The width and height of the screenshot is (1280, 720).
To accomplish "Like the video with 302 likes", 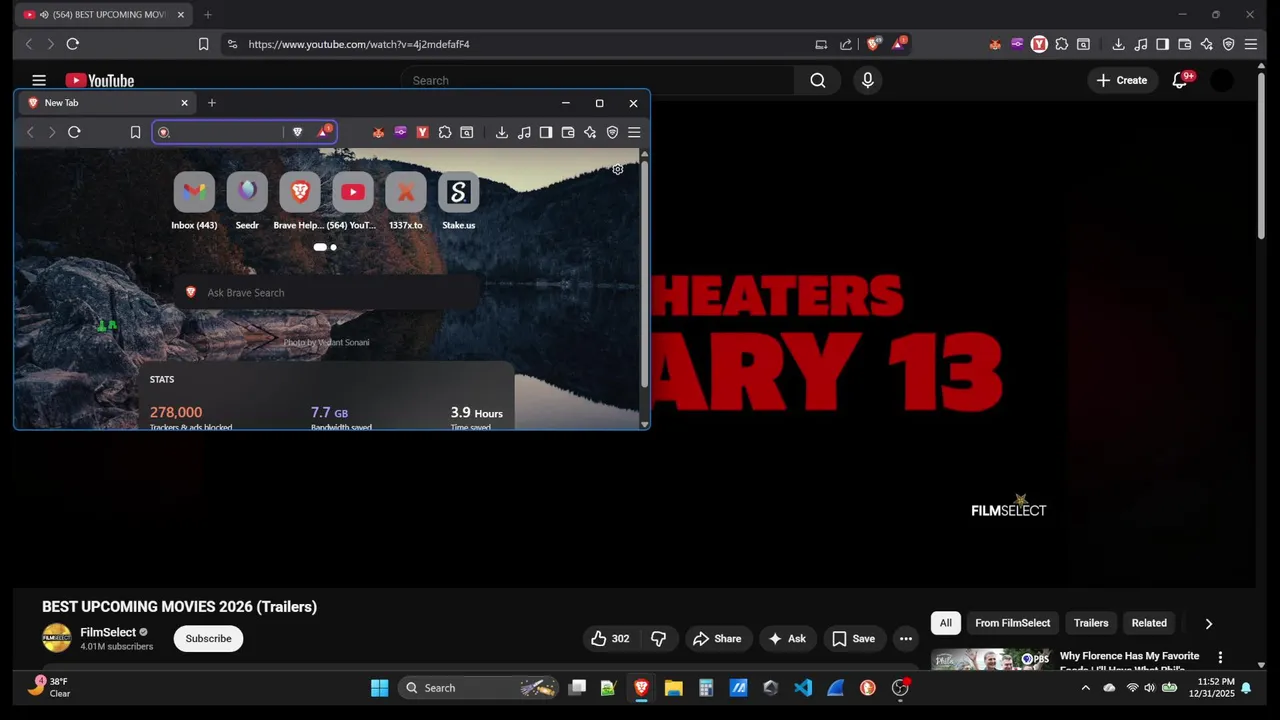I will pos(610,639).
